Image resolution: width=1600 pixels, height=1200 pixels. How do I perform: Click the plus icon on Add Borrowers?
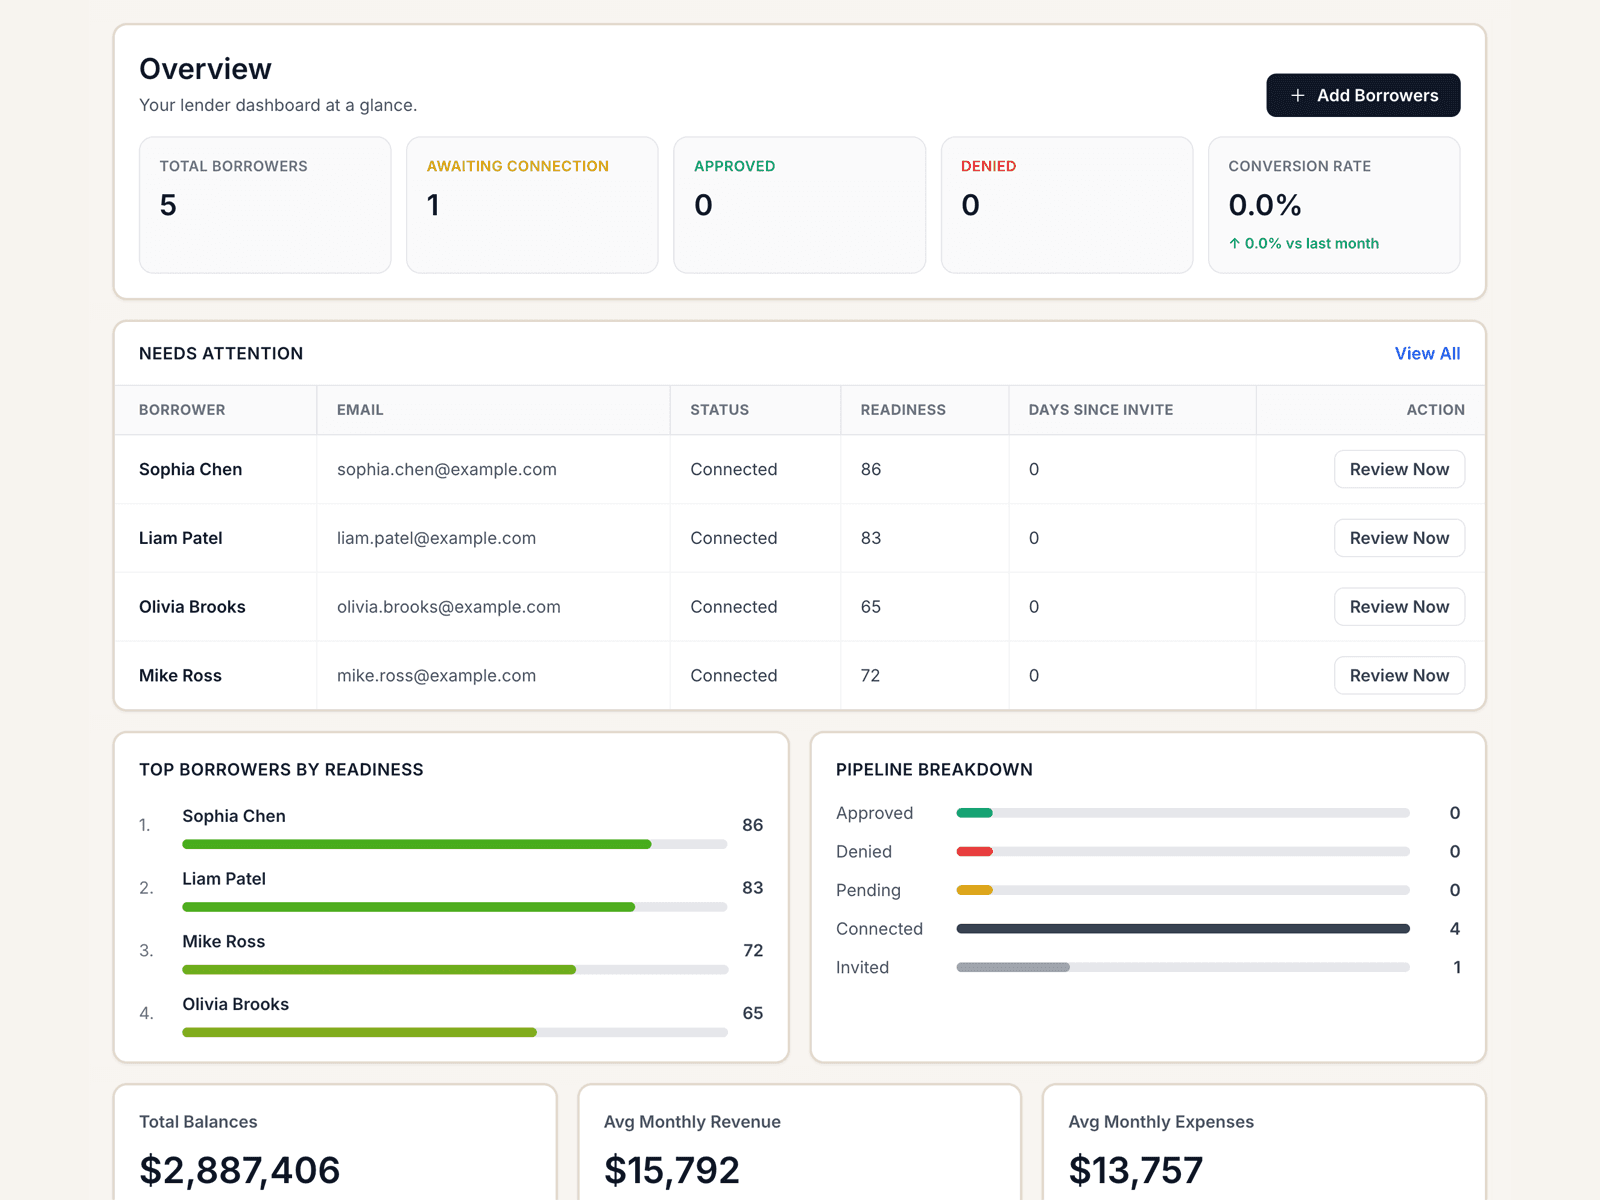pyautogui.click(x=1298, y=95)
